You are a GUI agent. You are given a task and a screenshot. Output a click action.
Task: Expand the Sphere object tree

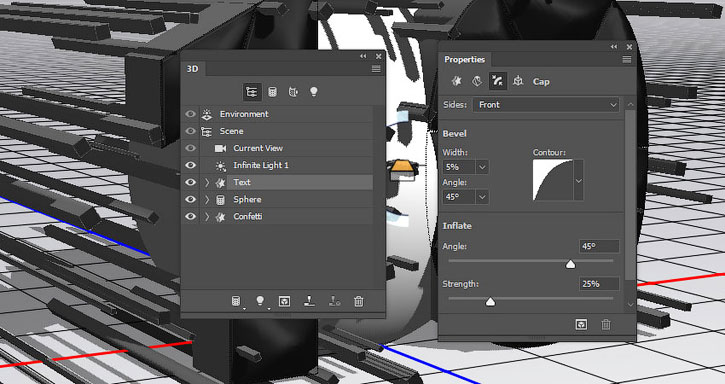[x=207, y=200]
